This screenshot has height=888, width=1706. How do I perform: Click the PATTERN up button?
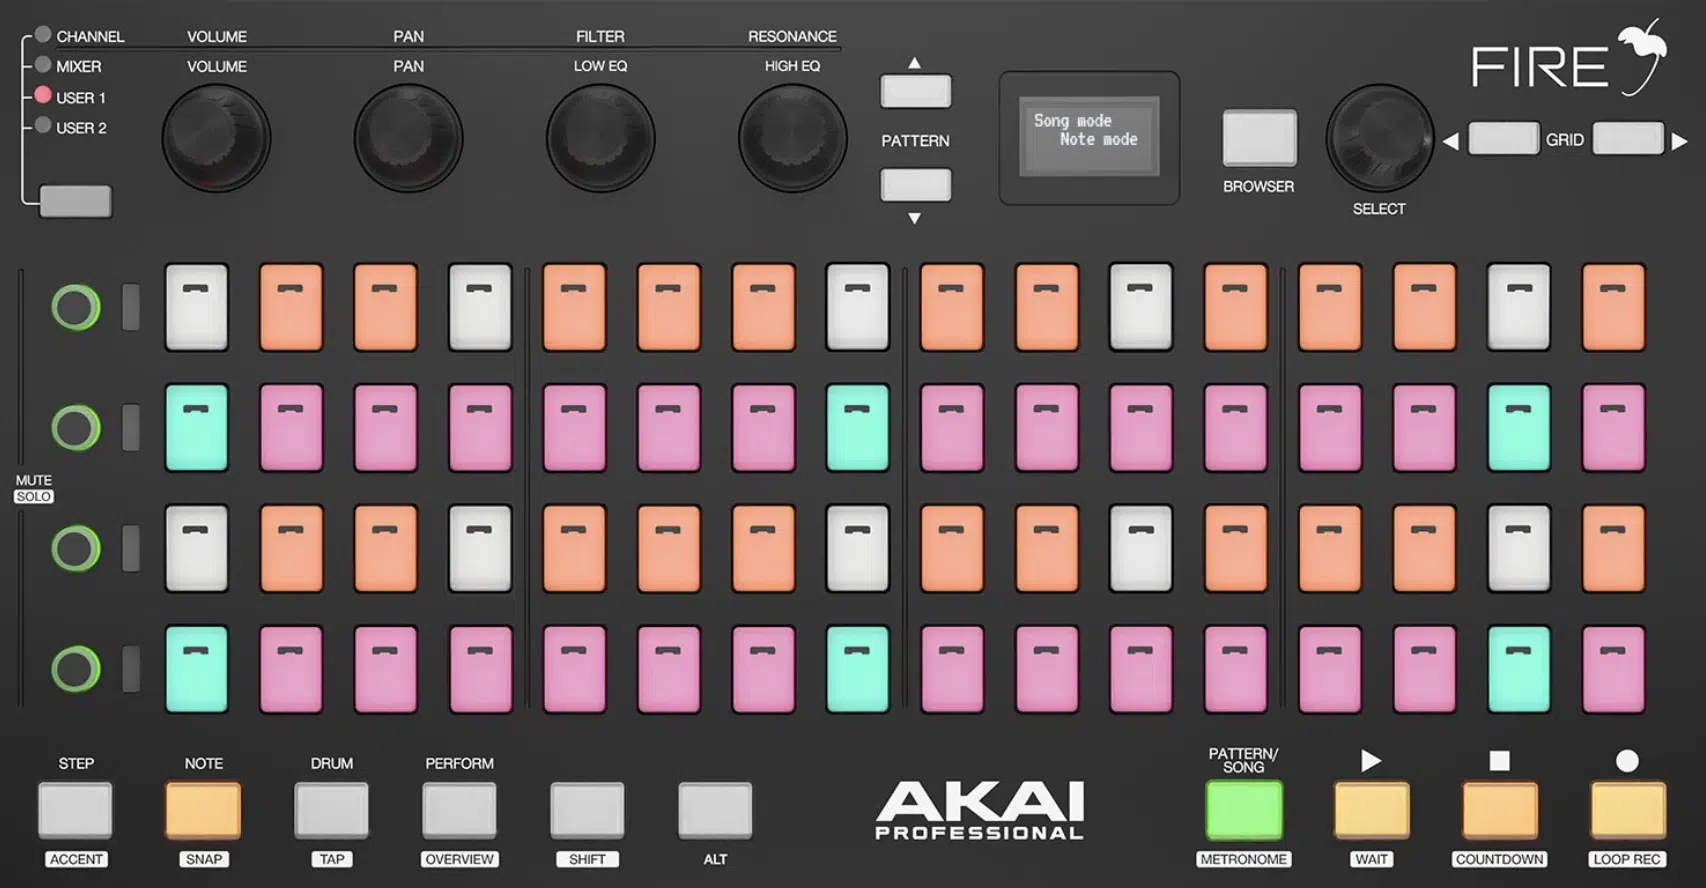click(915, 91)
